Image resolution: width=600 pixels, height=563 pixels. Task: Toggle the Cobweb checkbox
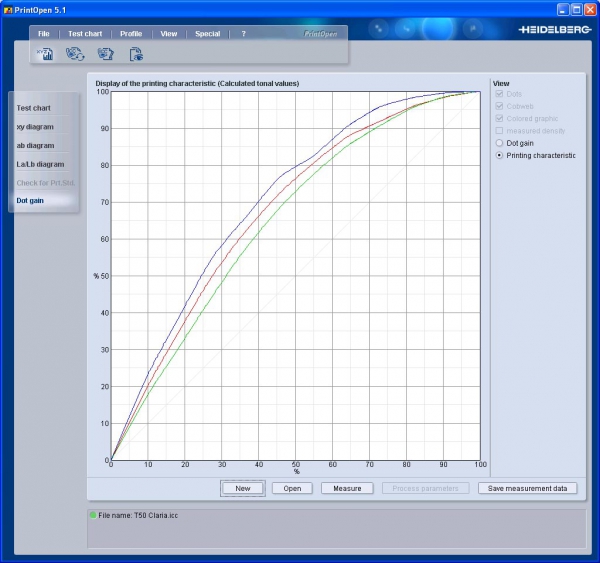pos(499,106)
